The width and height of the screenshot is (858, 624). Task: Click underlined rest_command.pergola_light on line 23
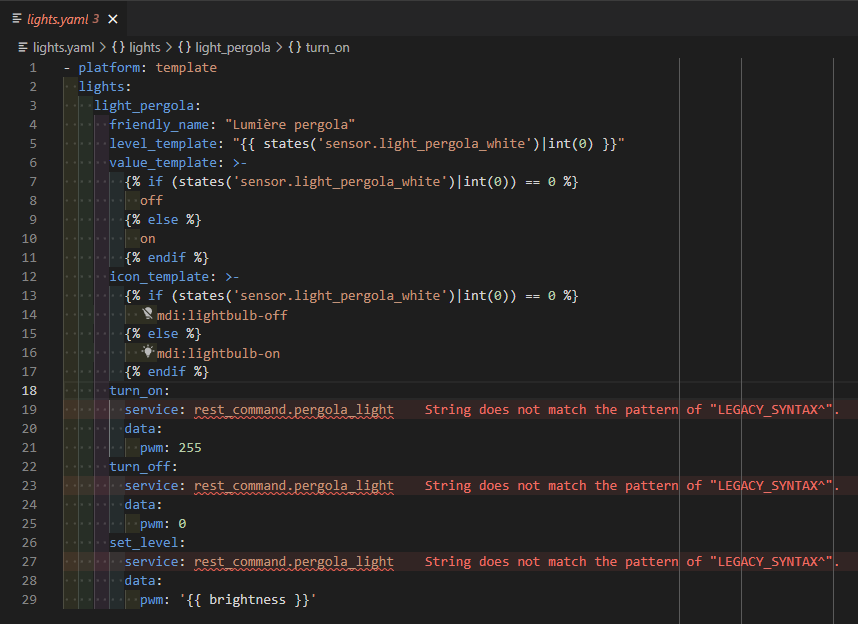click(x=294, y=486)
